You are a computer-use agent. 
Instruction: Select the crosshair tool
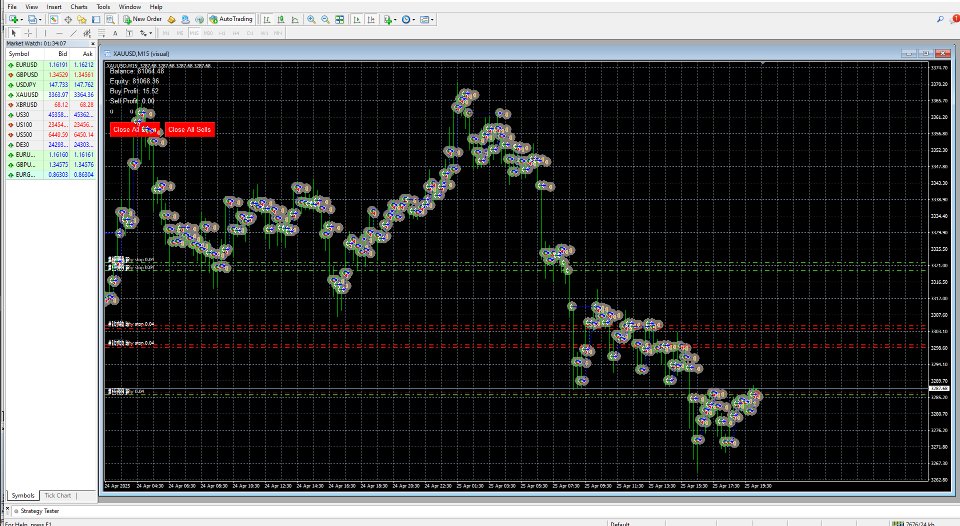[x=28, y=33]
